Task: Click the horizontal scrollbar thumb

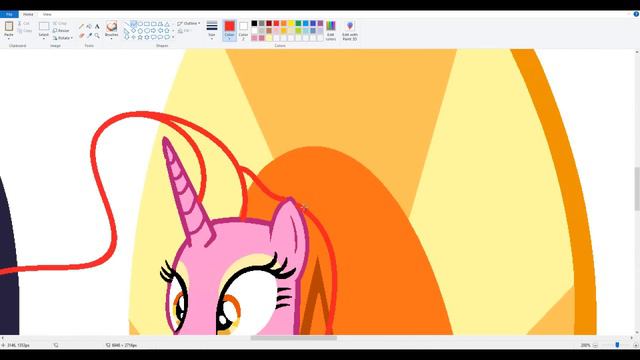Action: (294, 338)
